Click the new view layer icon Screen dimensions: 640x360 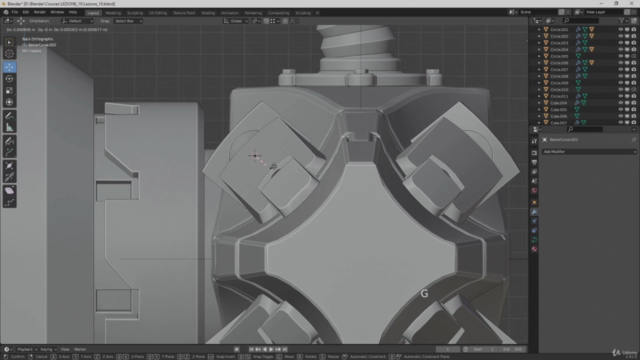[x=627, y=12]
